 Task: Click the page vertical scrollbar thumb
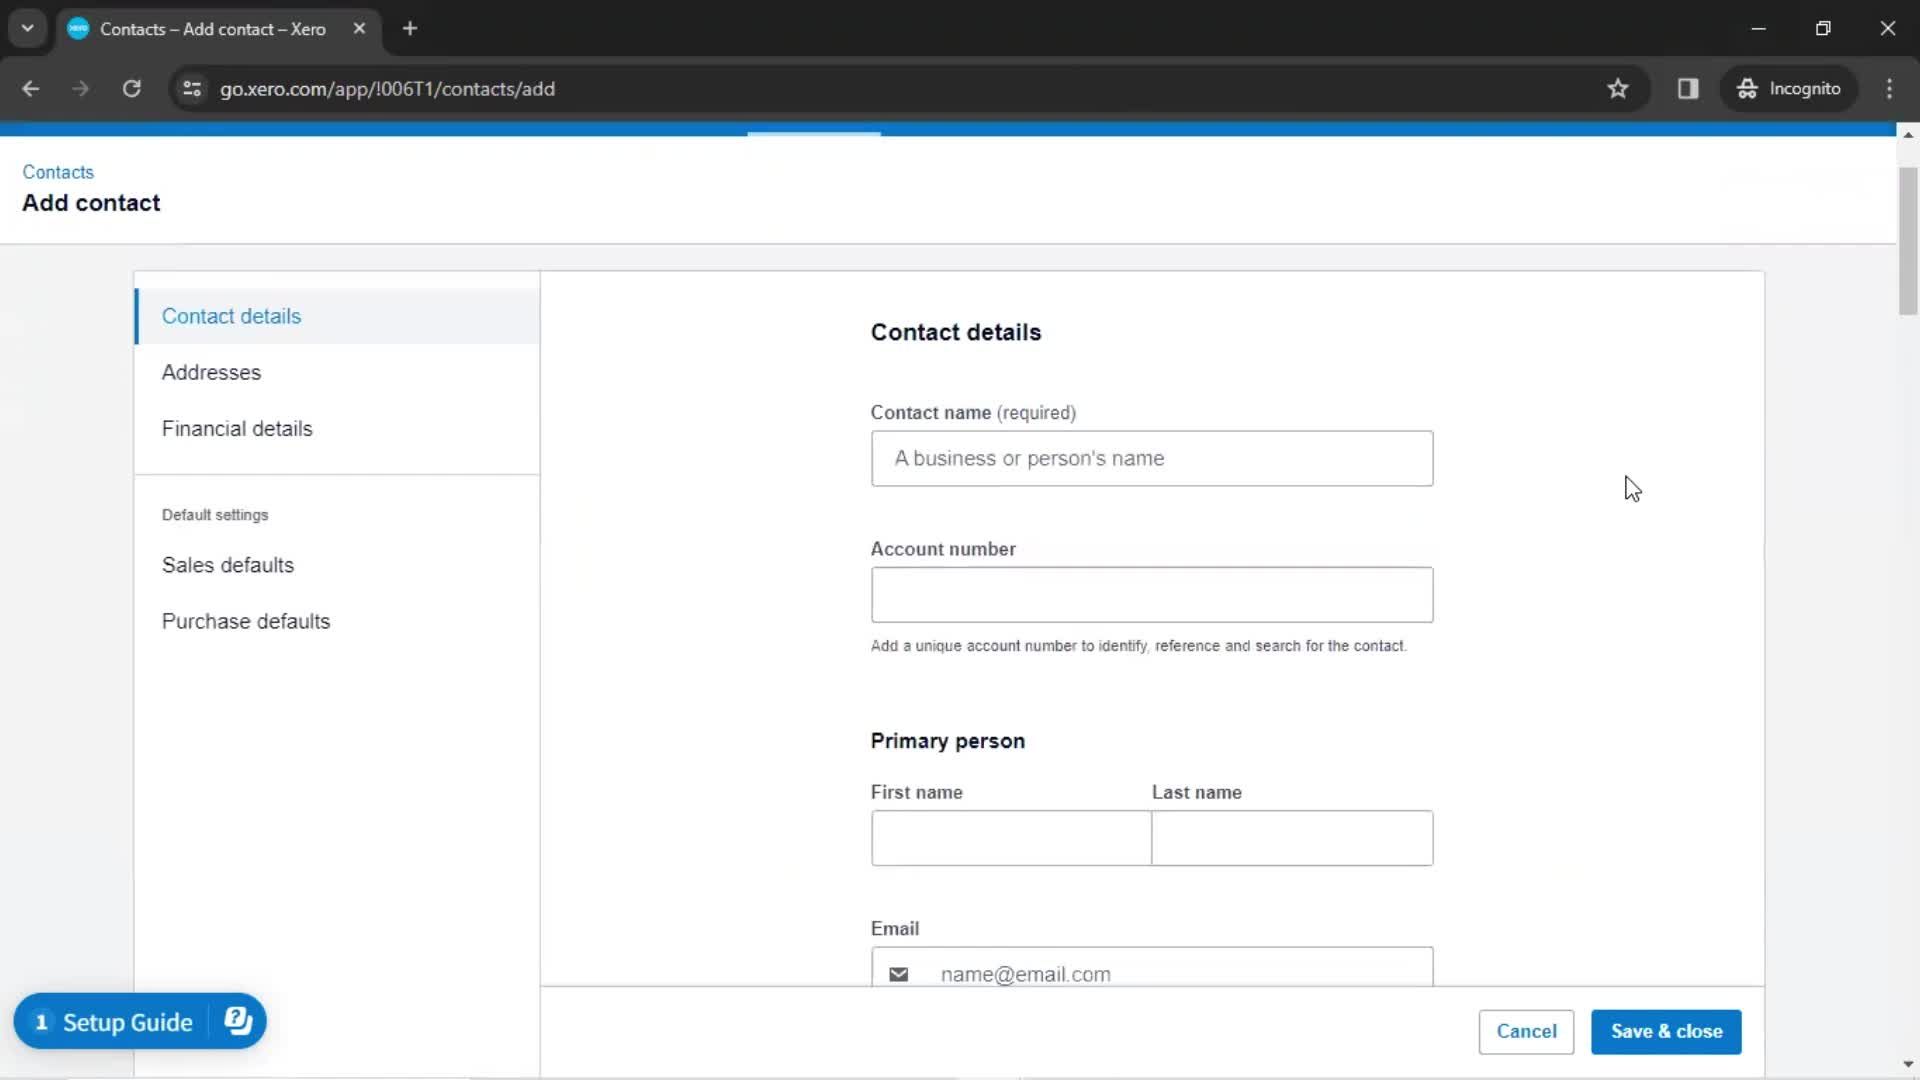coord(1908,241)
